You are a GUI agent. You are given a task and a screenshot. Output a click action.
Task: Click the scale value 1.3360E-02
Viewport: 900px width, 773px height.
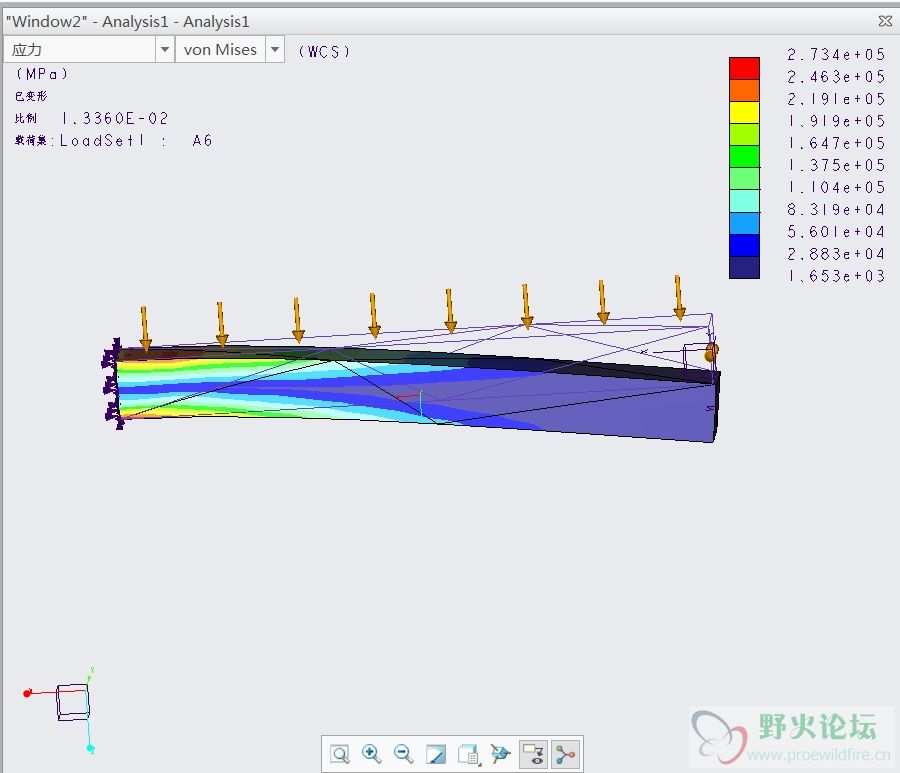(115, 118)
